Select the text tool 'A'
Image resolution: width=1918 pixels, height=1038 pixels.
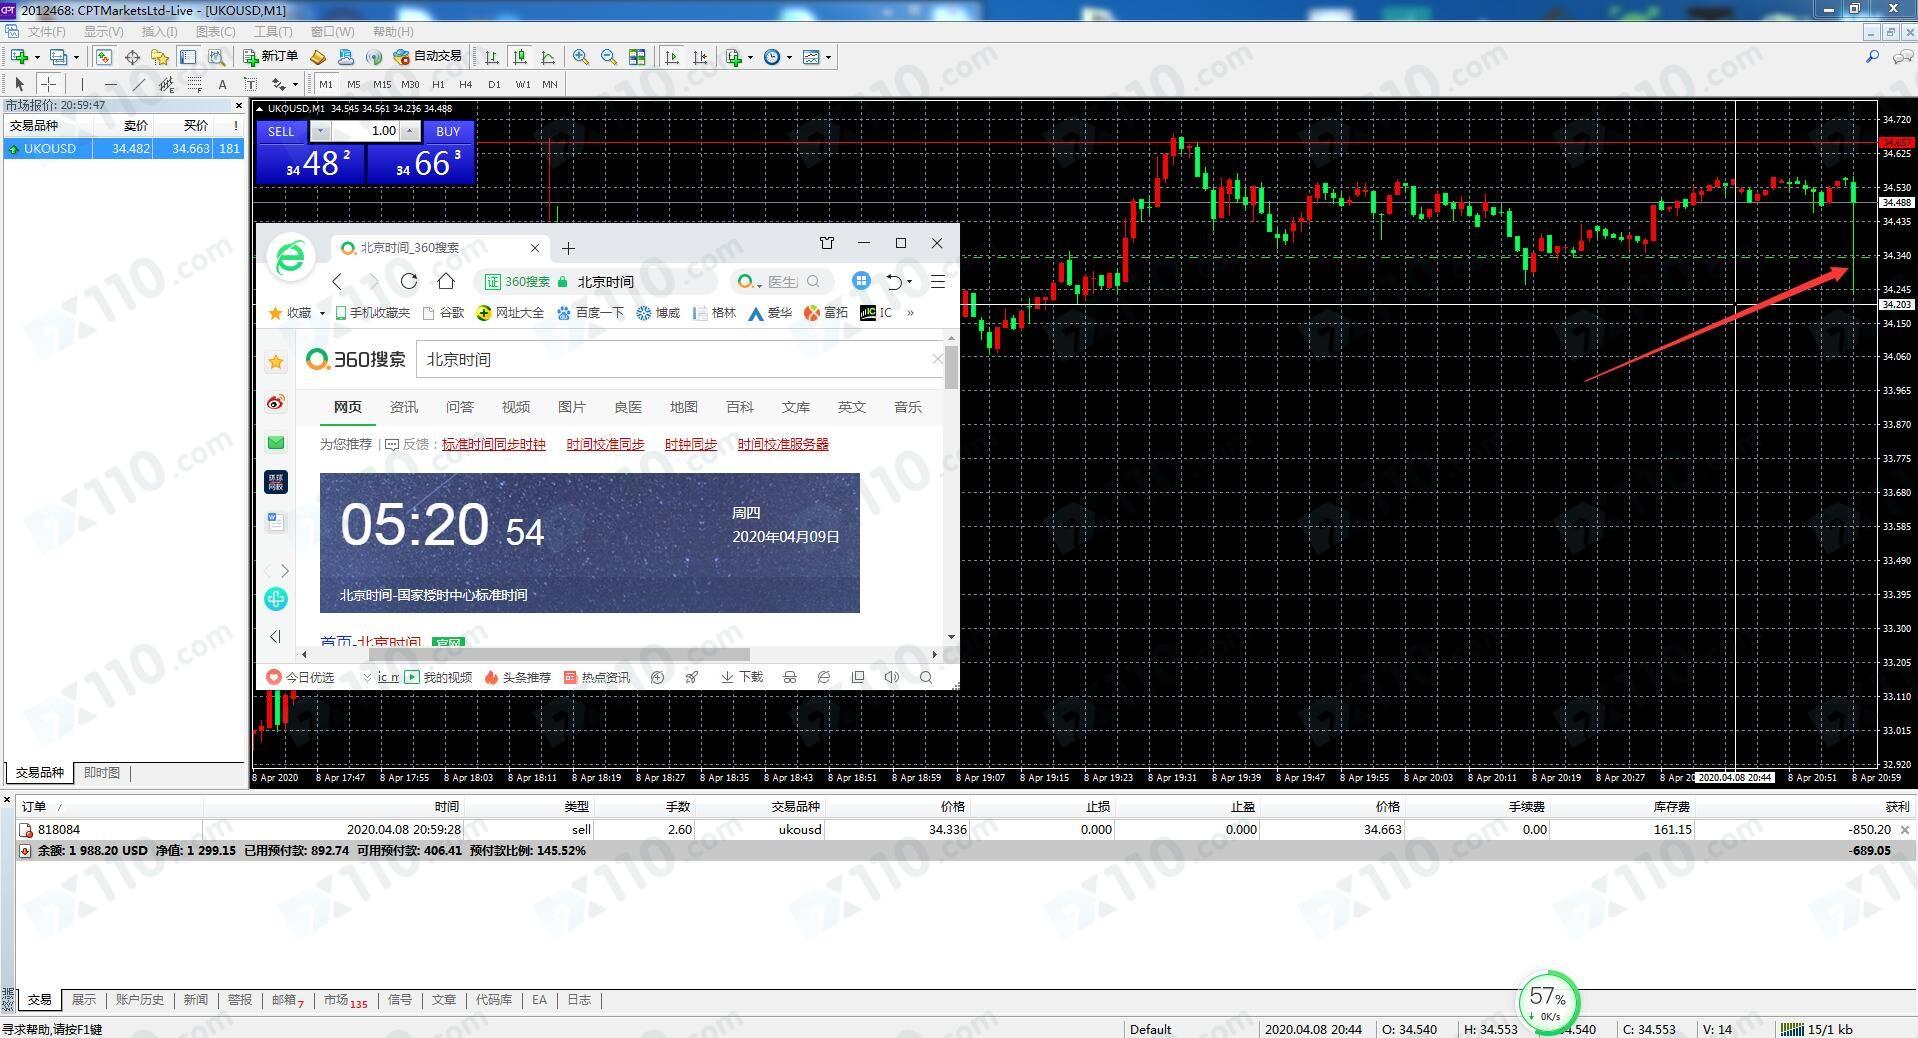point(222,85)
